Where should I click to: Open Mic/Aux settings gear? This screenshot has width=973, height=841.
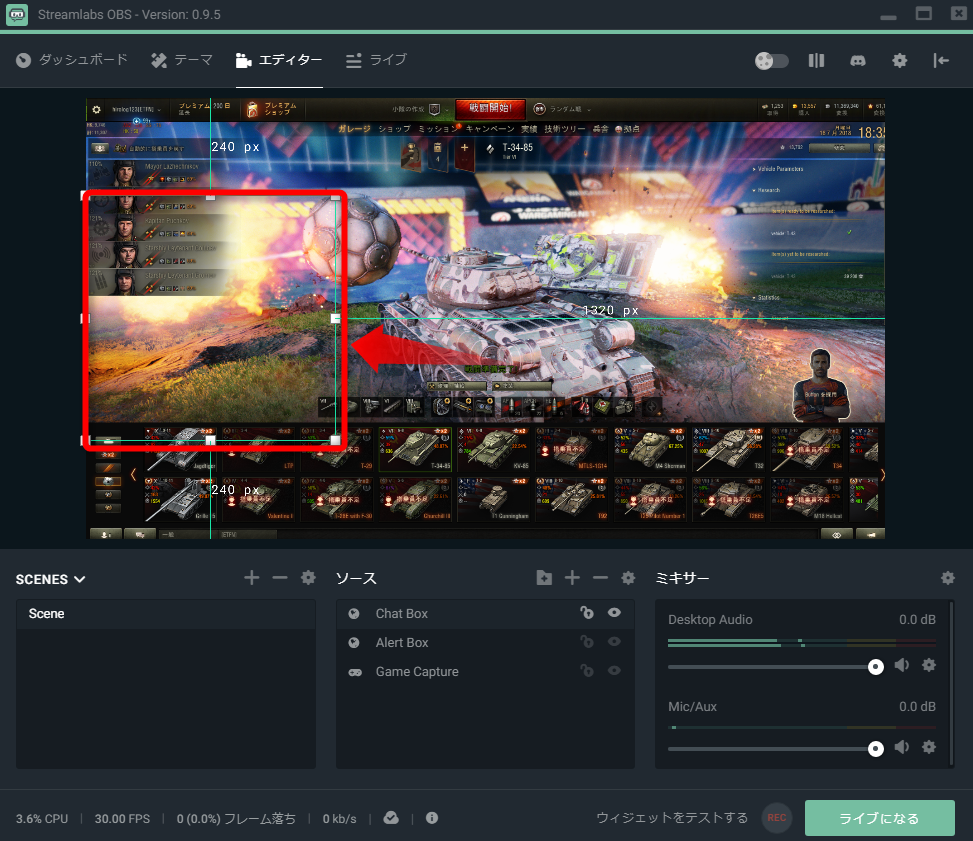click(929, 747)
